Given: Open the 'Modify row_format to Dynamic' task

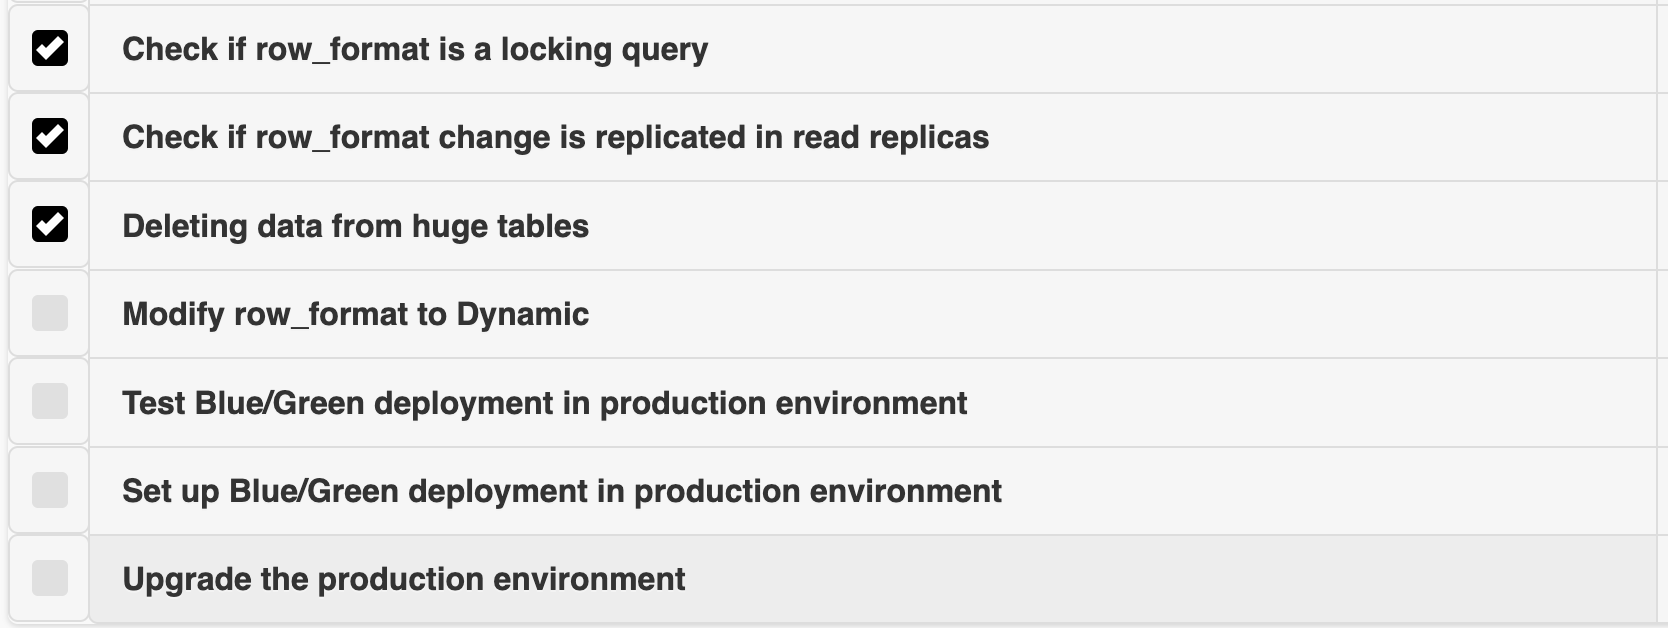Looking at the screenshot, I should click(356, 313).
